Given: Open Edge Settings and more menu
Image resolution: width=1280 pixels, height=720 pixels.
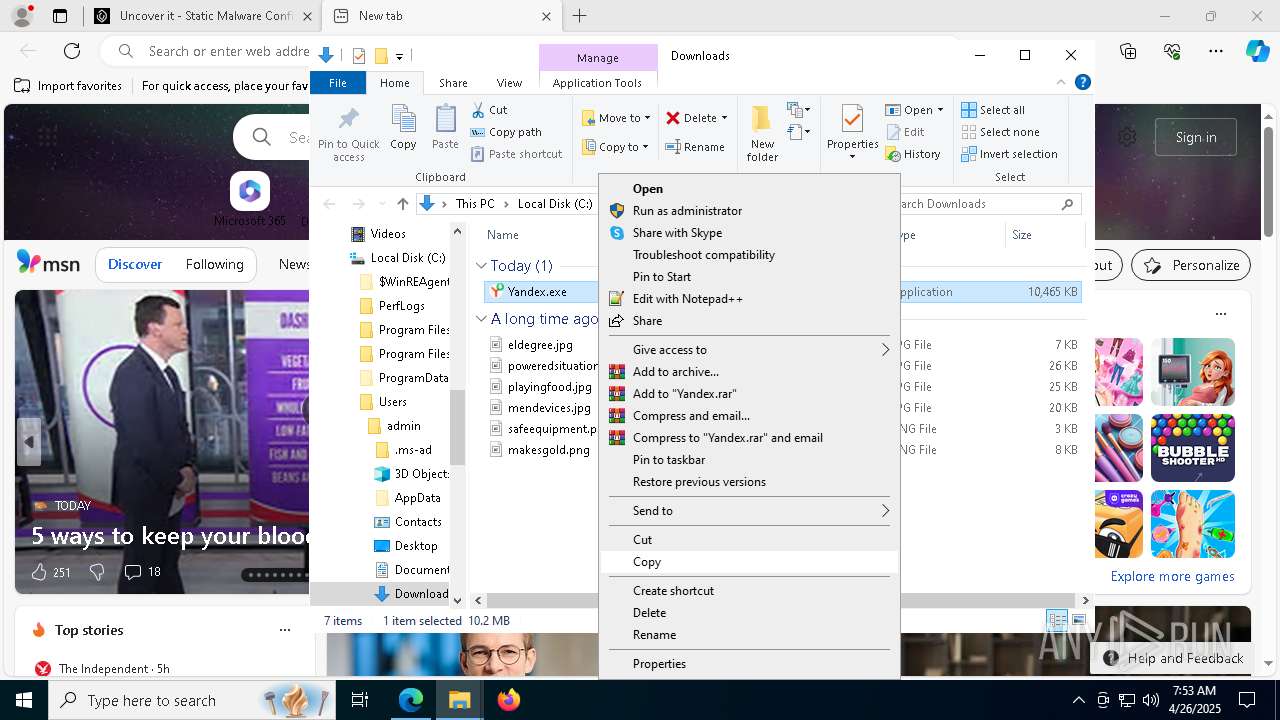Looking at the screenshot, I should pos(1216,51).
